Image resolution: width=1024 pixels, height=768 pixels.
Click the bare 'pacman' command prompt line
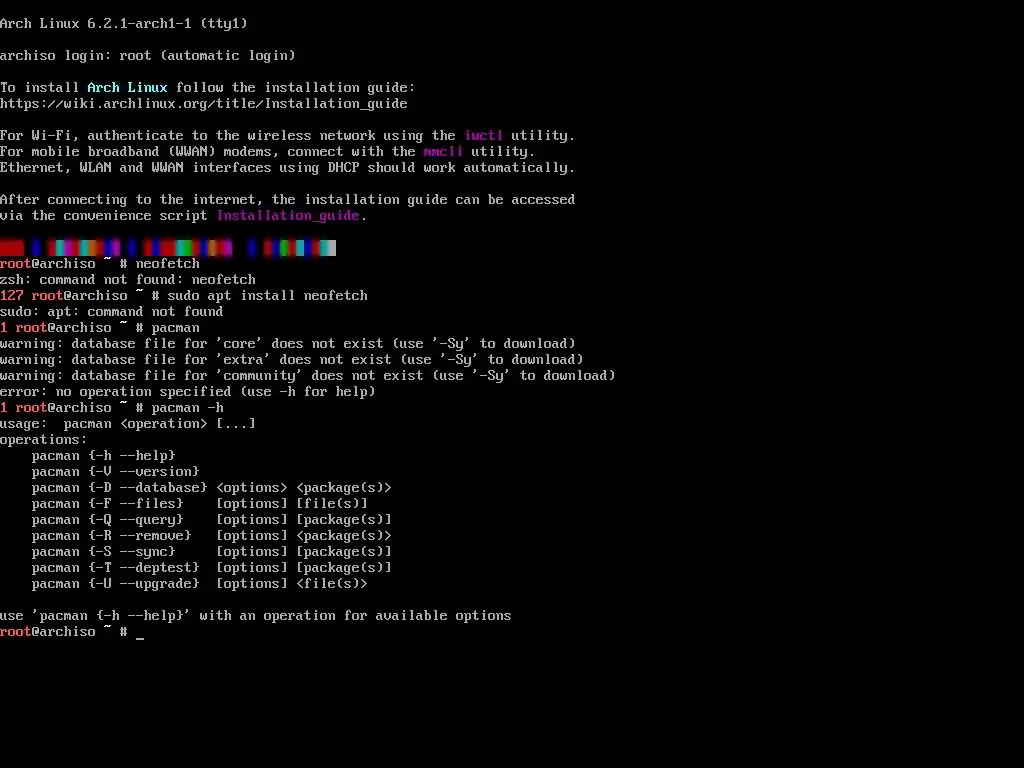pos(100,327)
